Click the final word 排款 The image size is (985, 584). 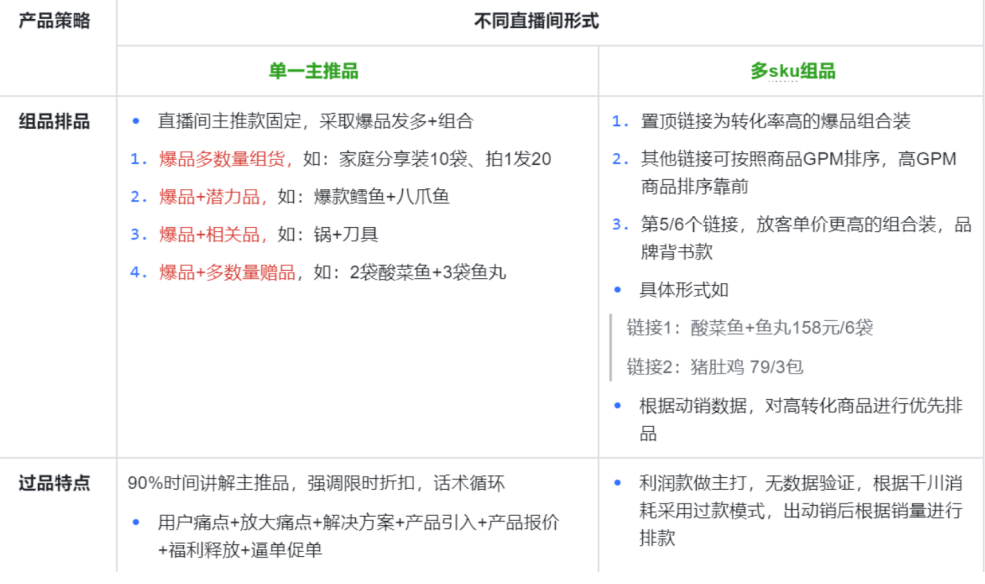pyautogui.click(x=657, y=538)
